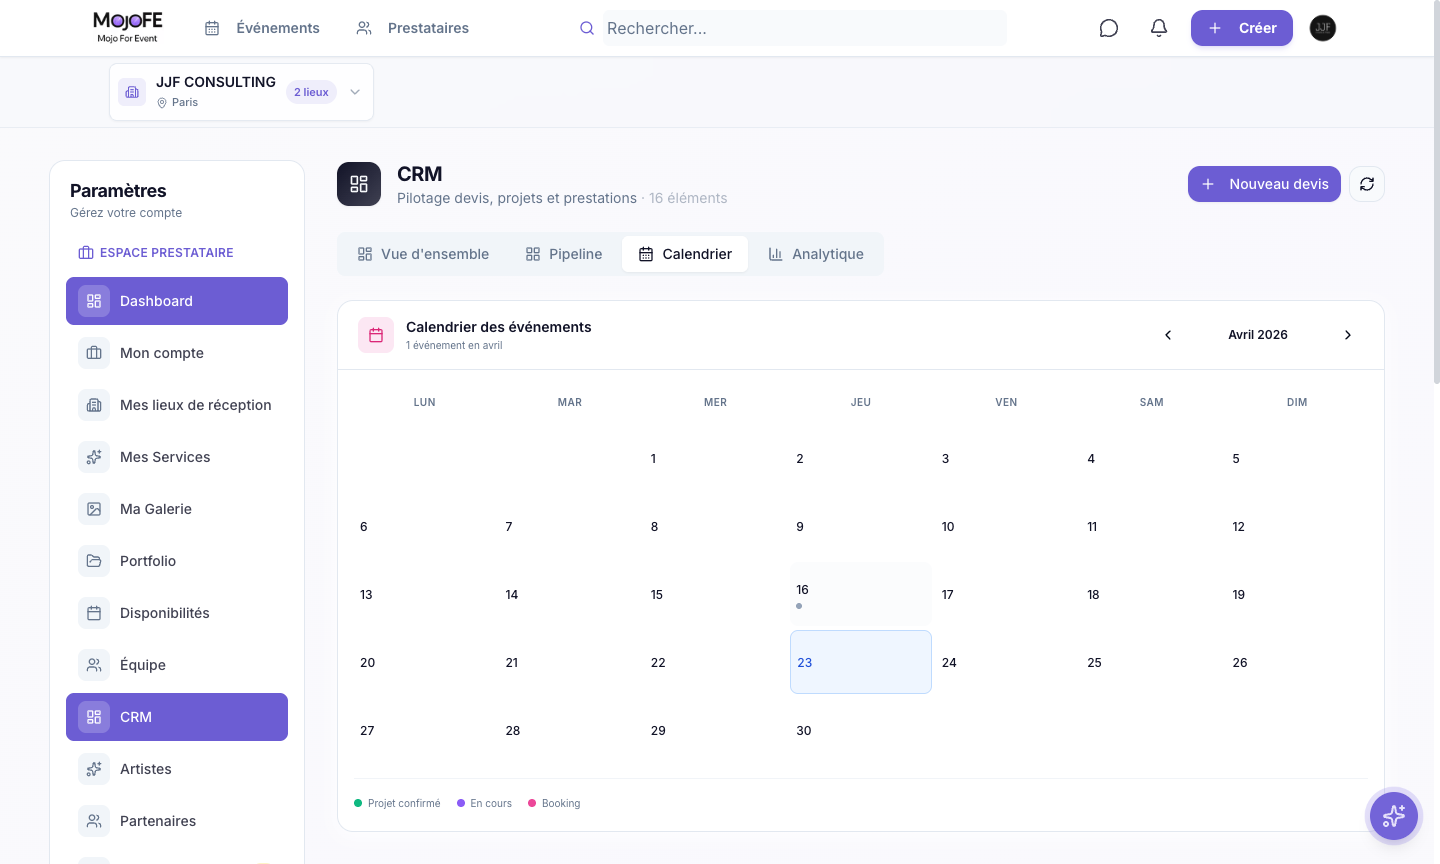Viewport: 1440px width, 864px height.
Task: Go to the next month after Avril 2026
Action: pos(1348,335)
